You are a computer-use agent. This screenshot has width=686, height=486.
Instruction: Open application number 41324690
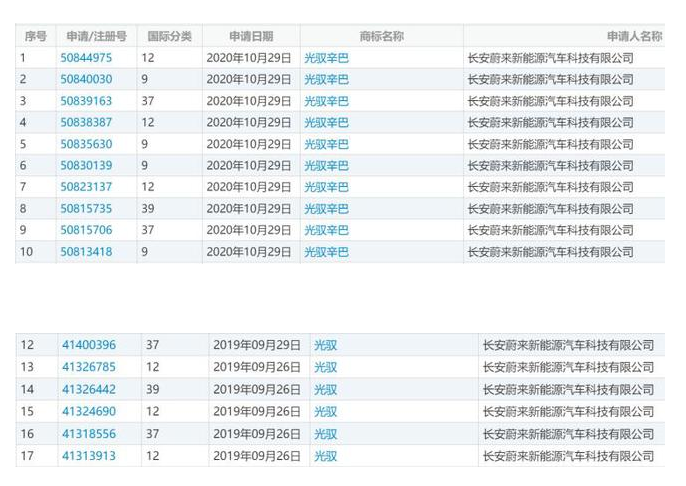(x=89, y=411)
